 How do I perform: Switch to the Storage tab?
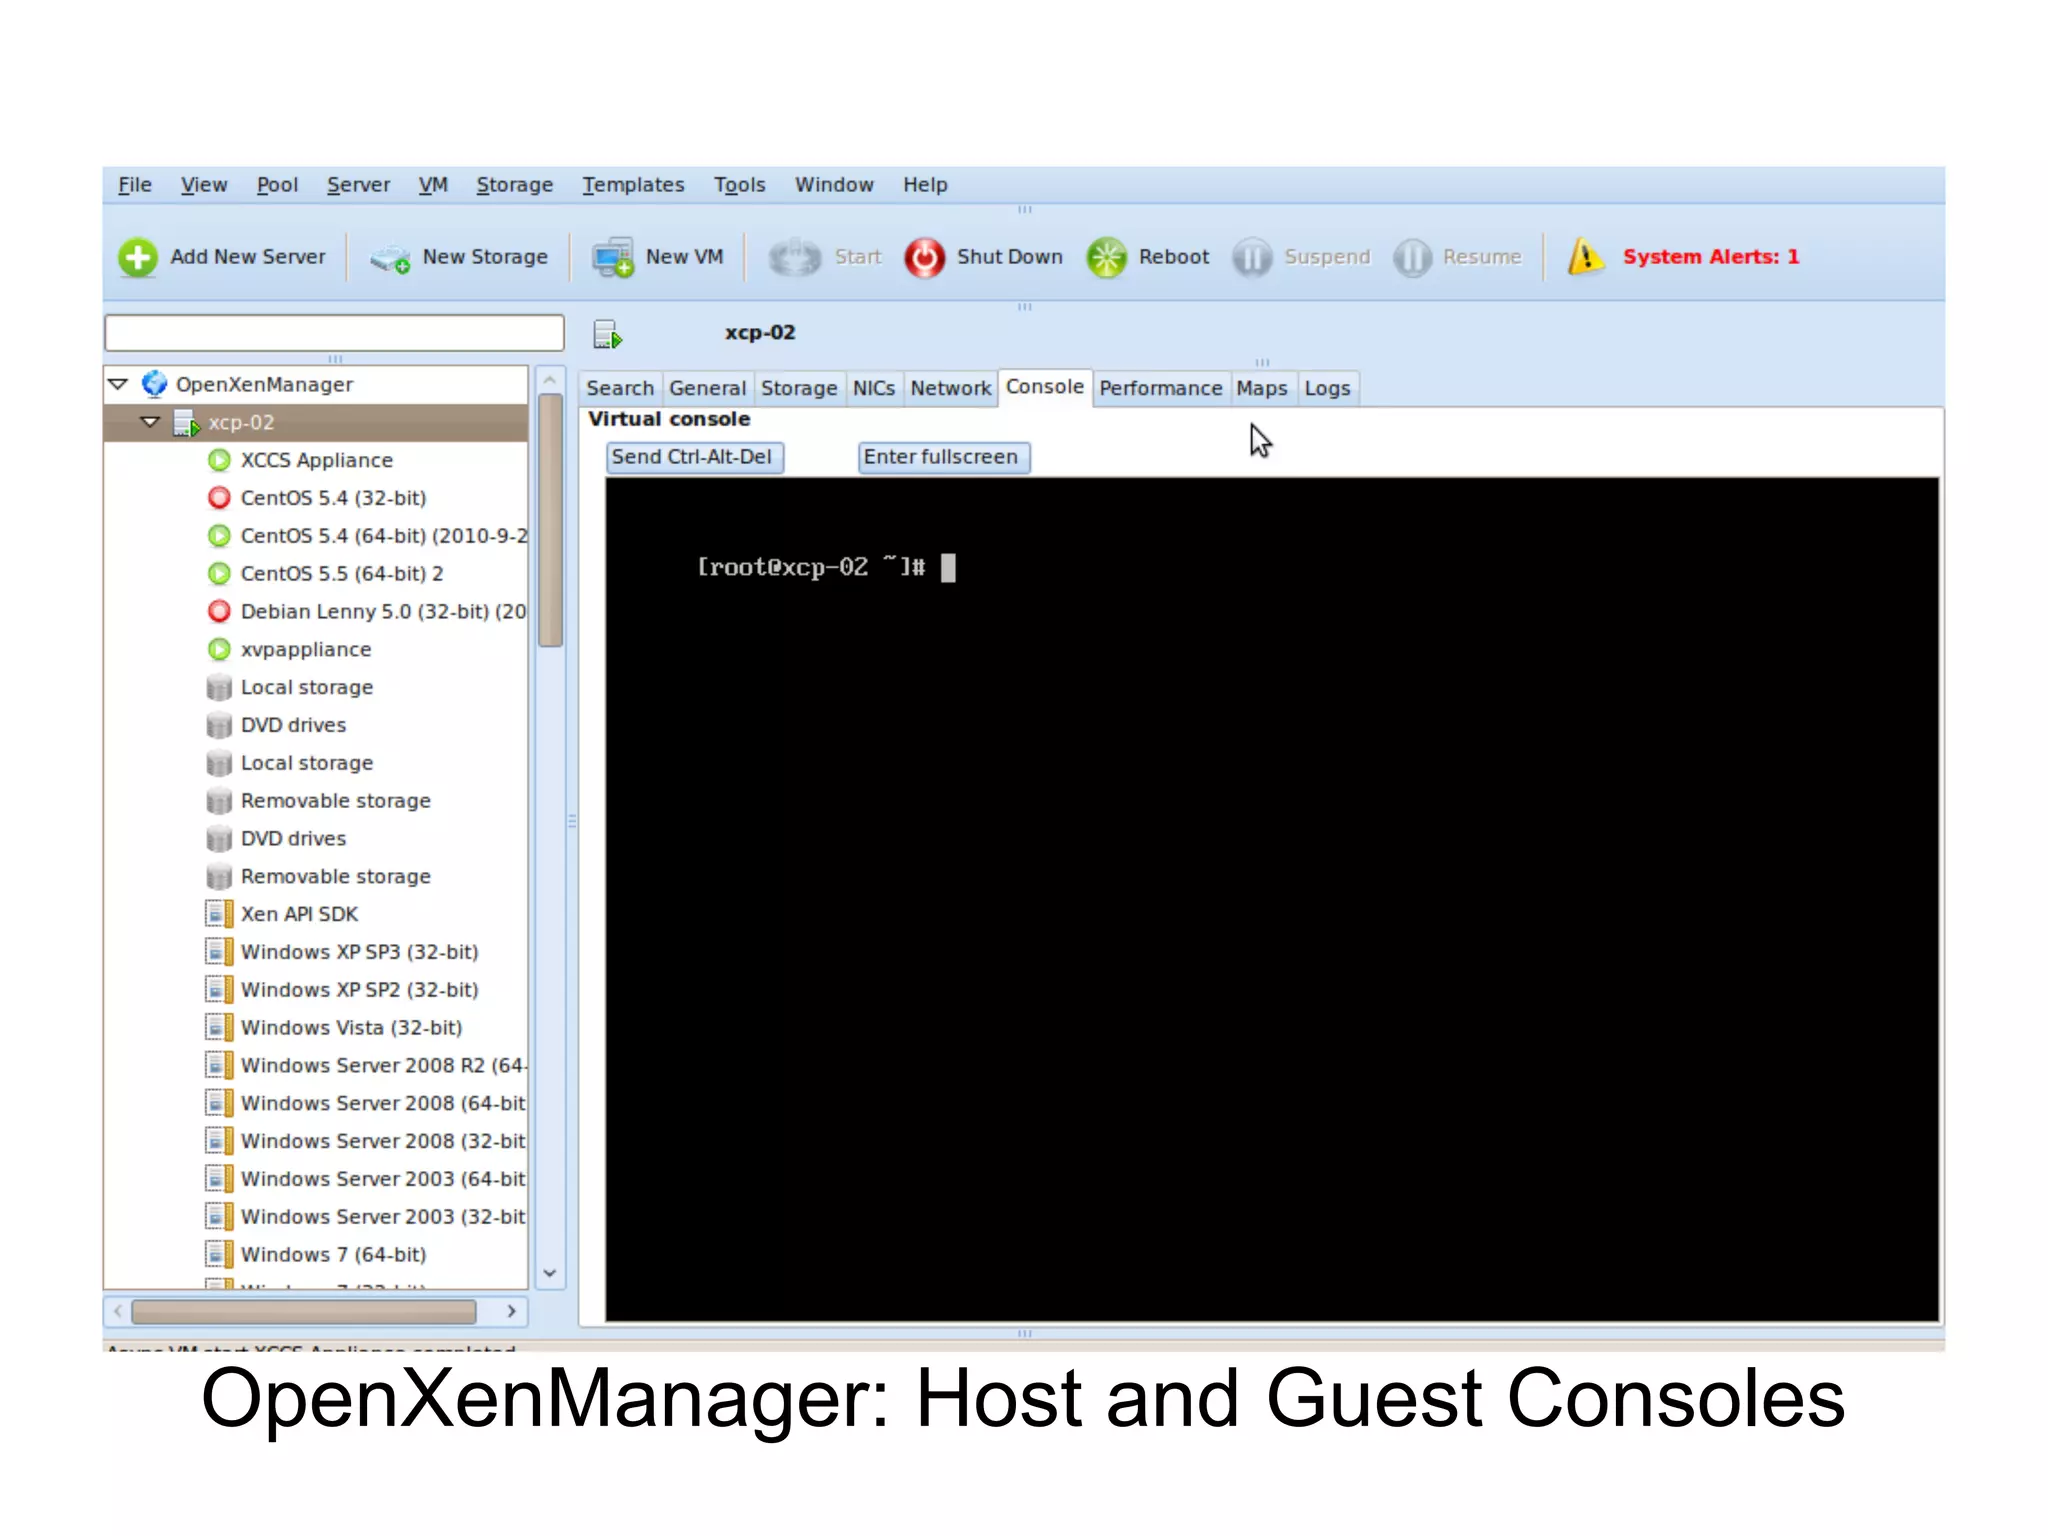pyautogui.click(x=799, y=388)
